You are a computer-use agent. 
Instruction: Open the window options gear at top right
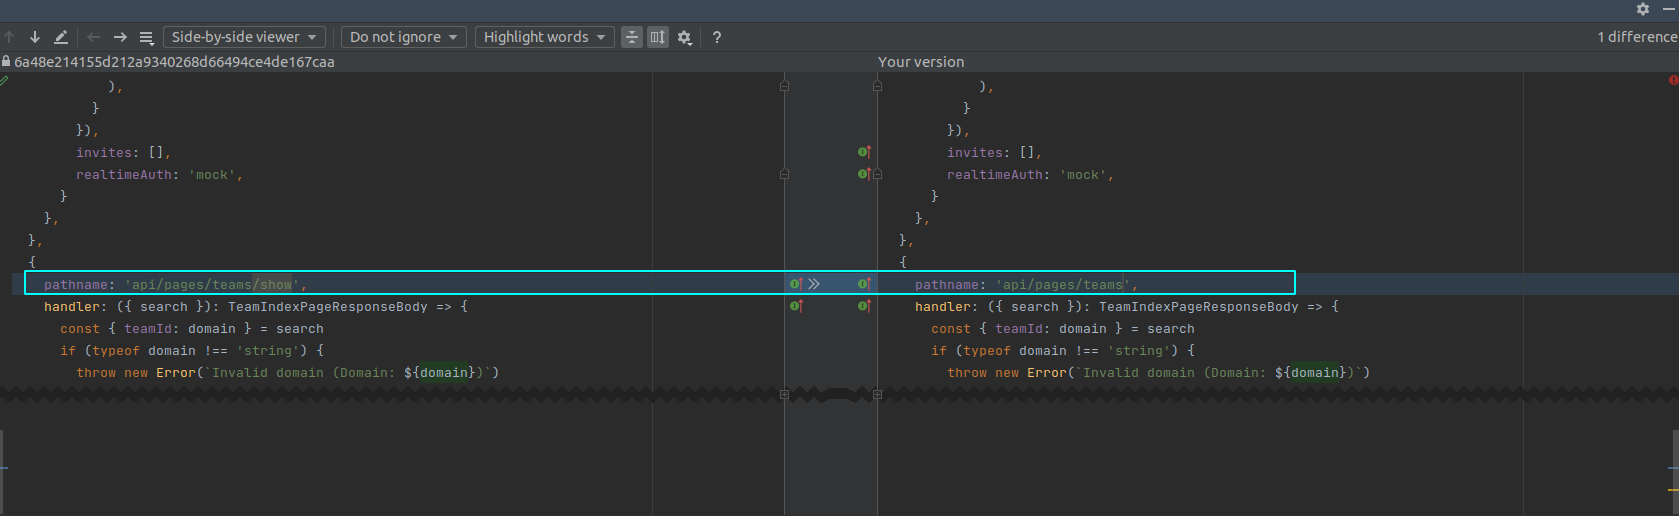click(1643, 8)
